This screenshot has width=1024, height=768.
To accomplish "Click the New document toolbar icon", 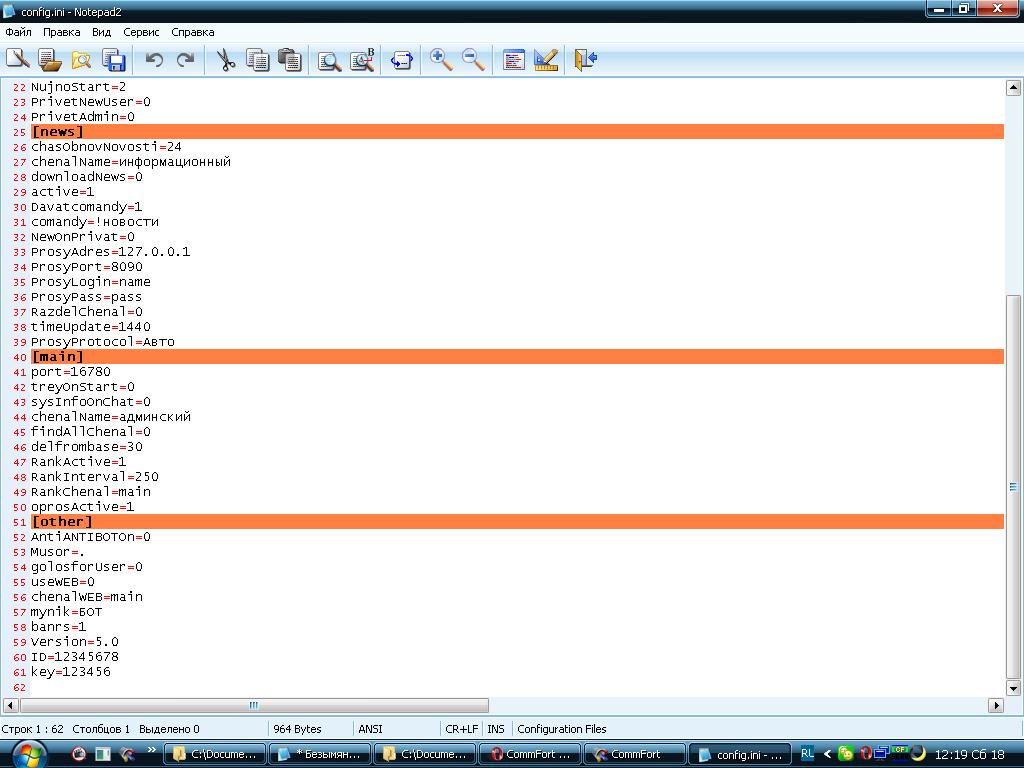I will pos(18,60).
